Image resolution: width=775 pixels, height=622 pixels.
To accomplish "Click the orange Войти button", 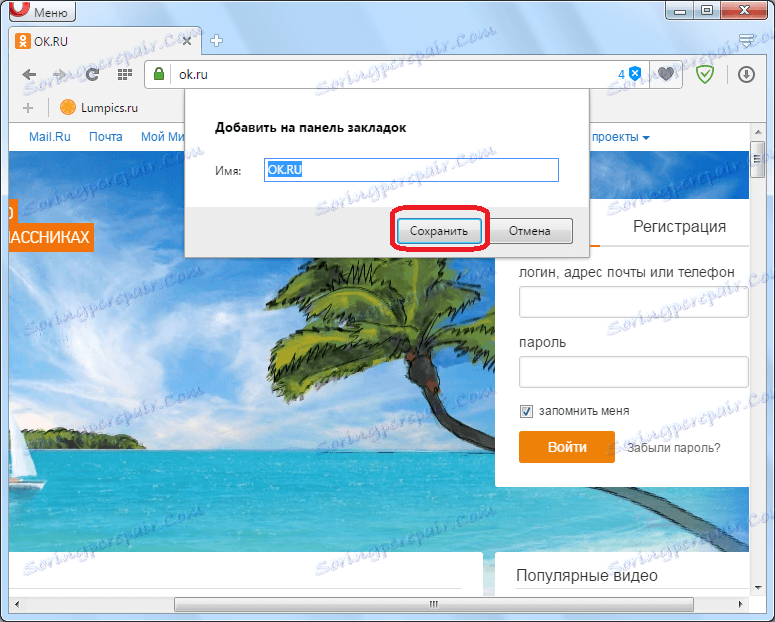I will (x=567, y=447).
